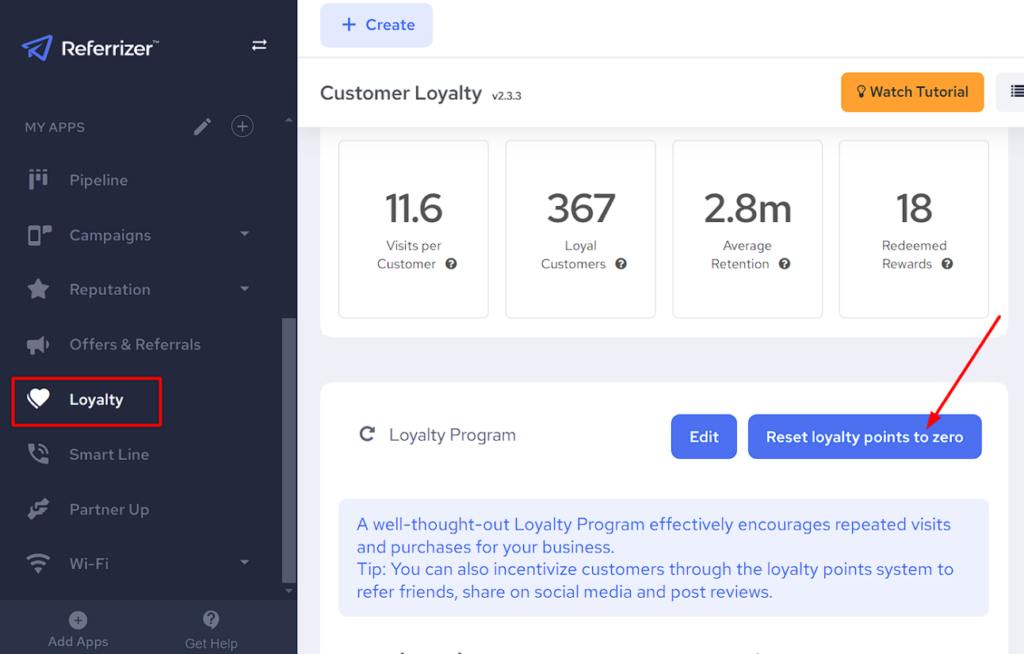
Task: Toggle sidebar with the swap arrows icon
Action: point(259,45)
